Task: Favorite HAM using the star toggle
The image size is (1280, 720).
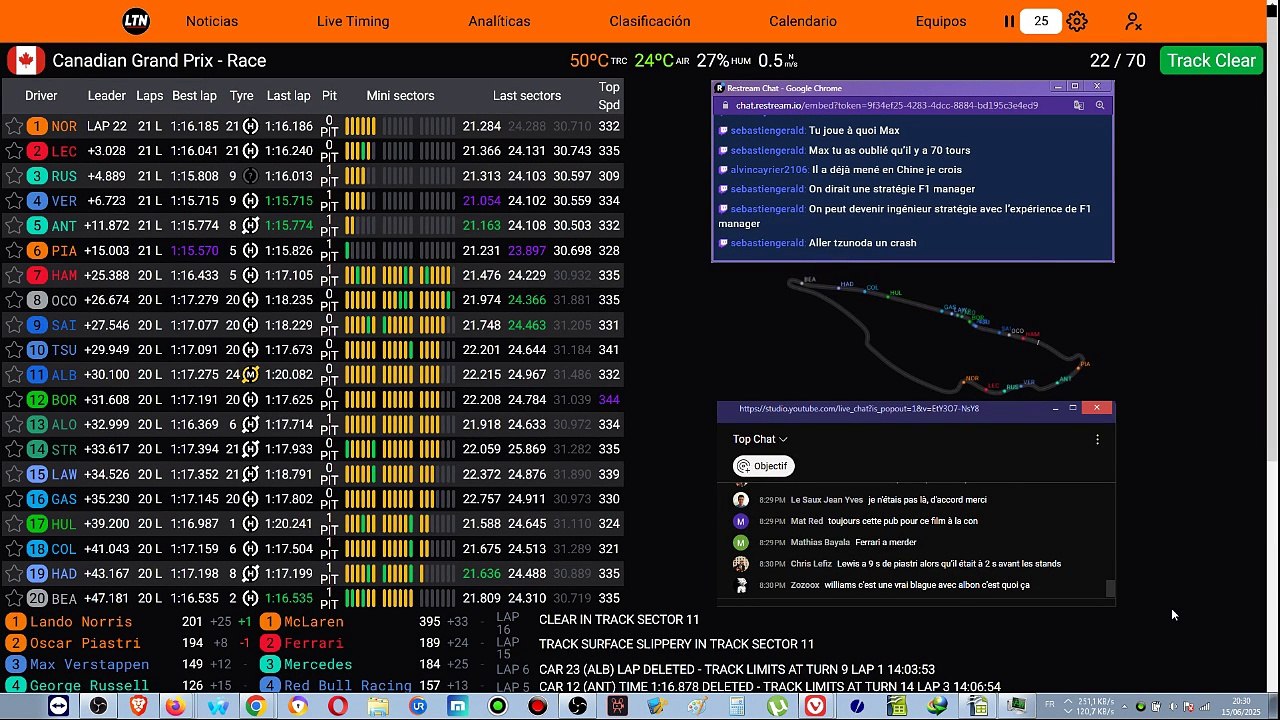Action: tap(14, 275)
